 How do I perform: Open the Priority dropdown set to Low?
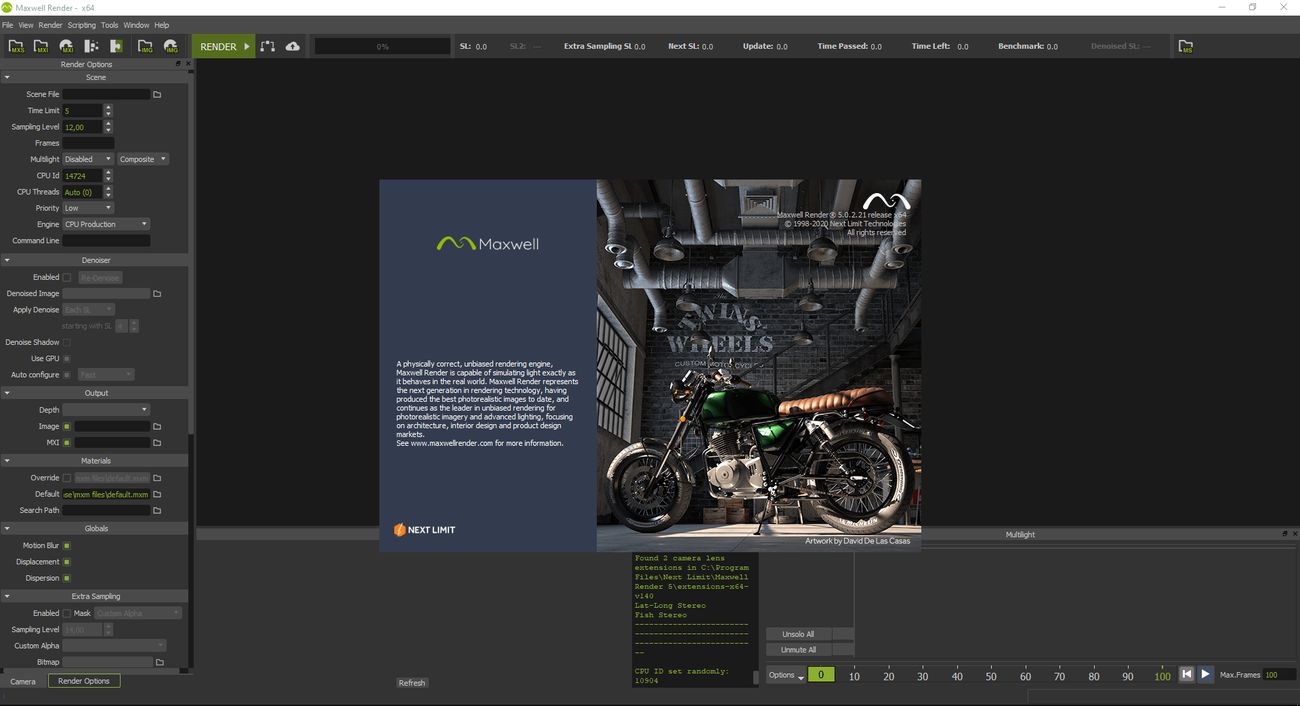[x=87, y=208]
